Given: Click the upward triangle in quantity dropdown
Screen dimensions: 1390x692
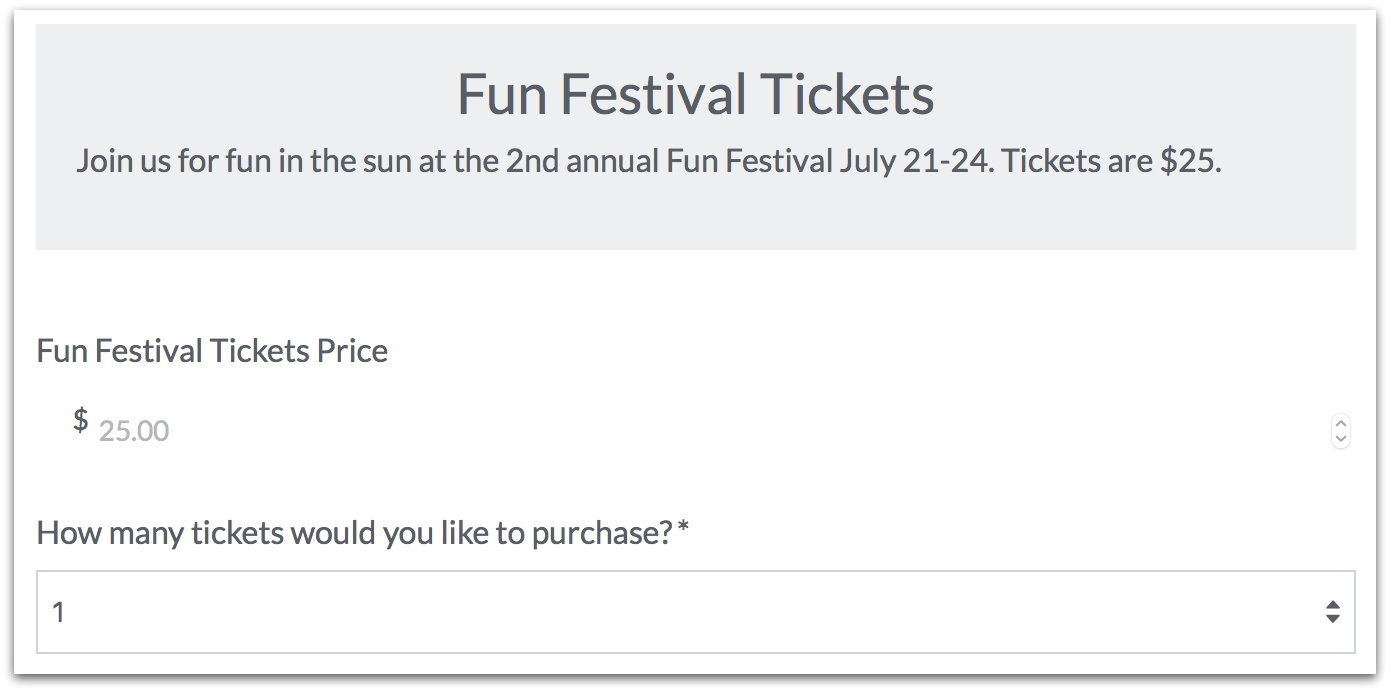Looking at the screenshot, I should tap(1332, 605).
